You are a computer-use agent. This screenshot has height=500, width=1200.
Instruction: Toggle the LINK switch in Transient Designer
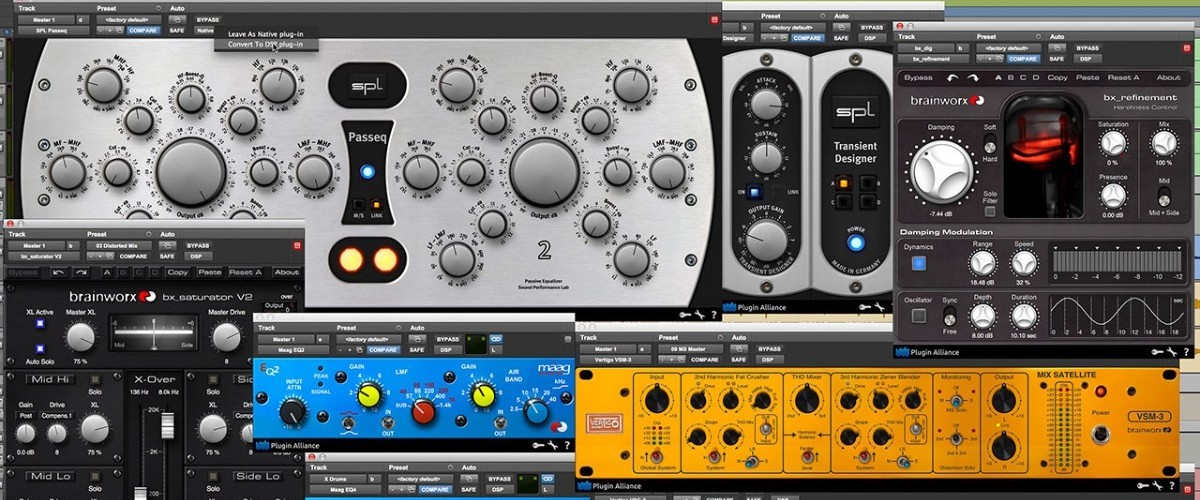778,192
